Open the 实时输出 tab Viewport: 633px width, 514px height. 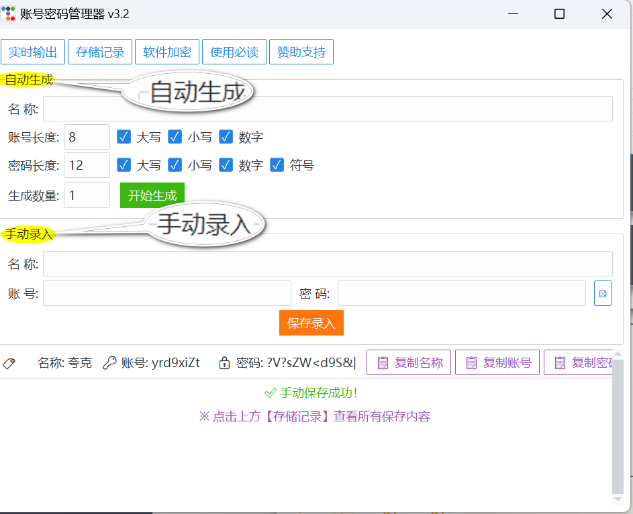[x=33, y=52]
